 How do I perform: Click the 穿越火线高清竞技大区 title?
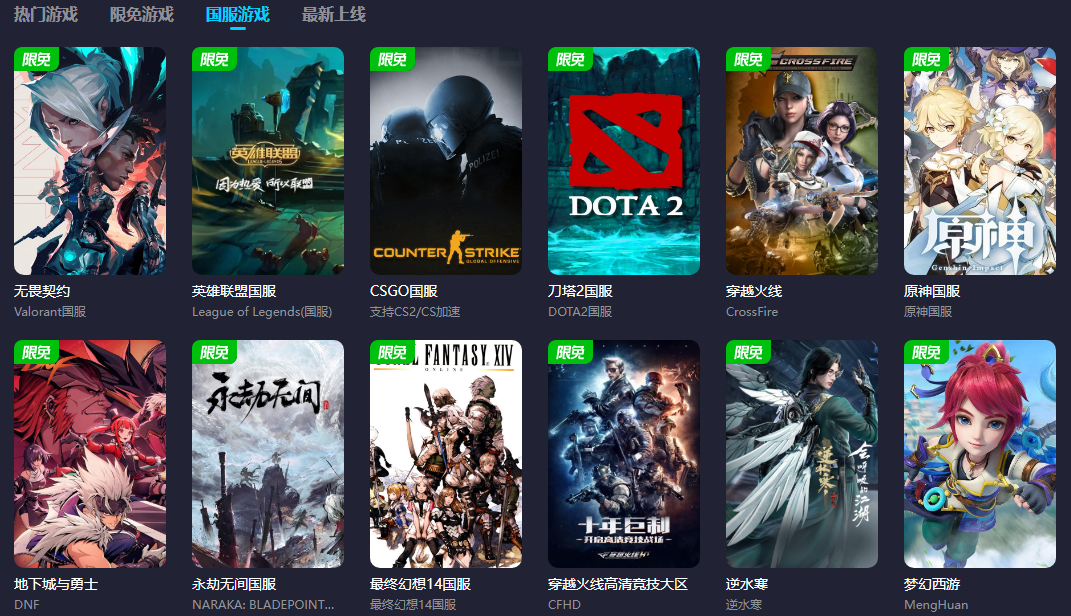pos(617,585)
